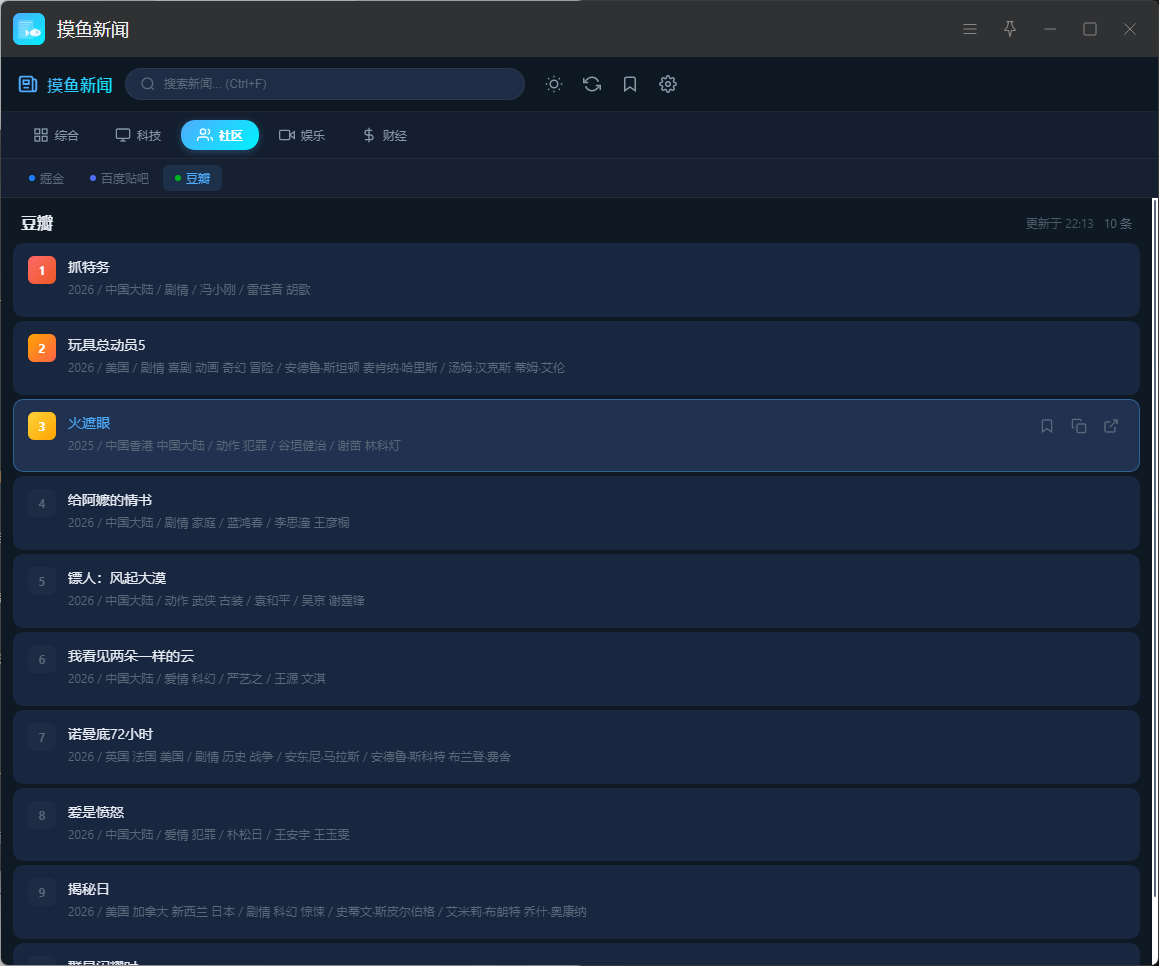
Task: Toggle light theme with sun icon
Action: pos(554,84)
